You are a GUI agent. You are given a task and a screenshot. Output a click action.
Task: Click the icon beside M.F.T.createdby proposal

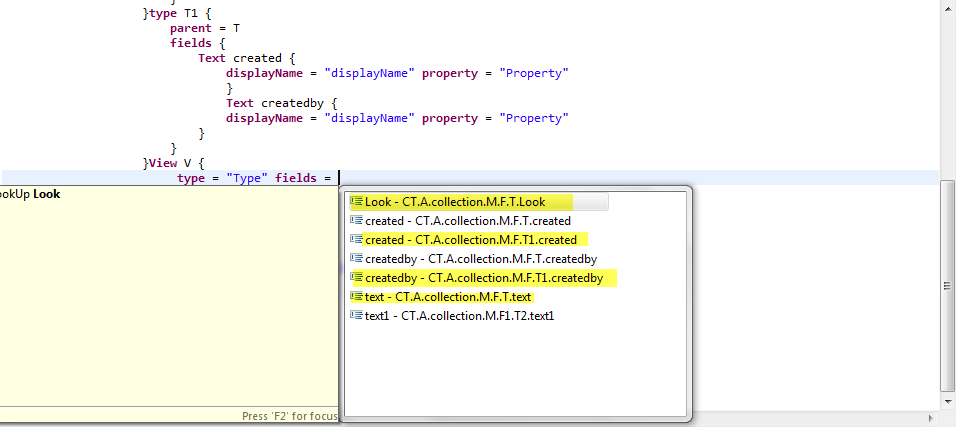[357, 259]
